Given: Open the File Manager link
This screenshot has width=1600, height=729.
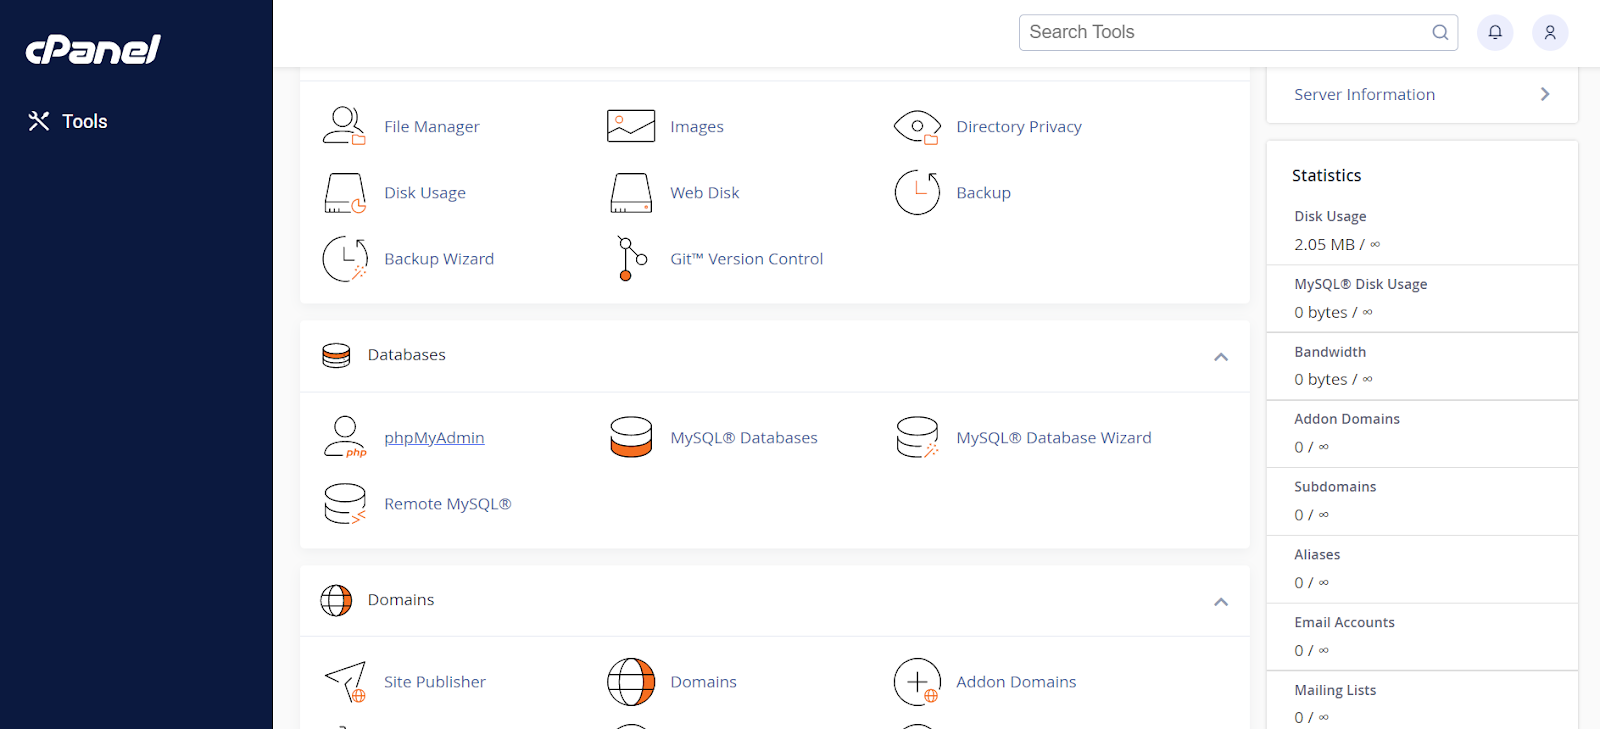Looking at the screenshot, I should point(432,127).
